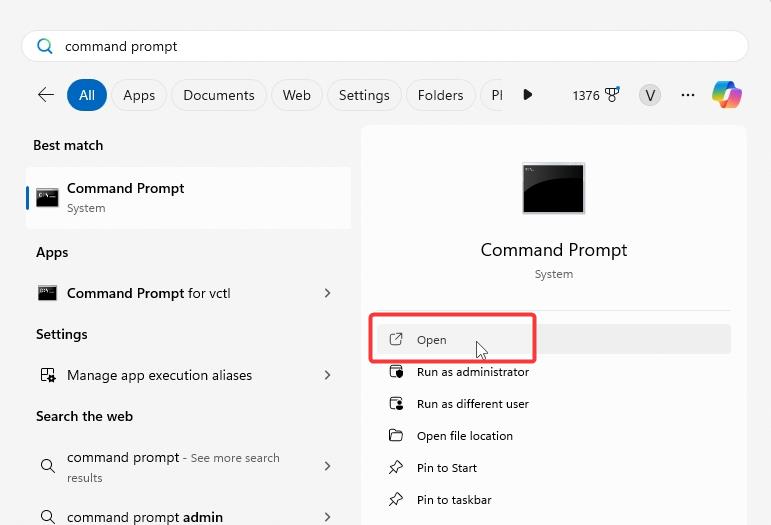Open 'command prompt - See more search results'

click(186, 467)
